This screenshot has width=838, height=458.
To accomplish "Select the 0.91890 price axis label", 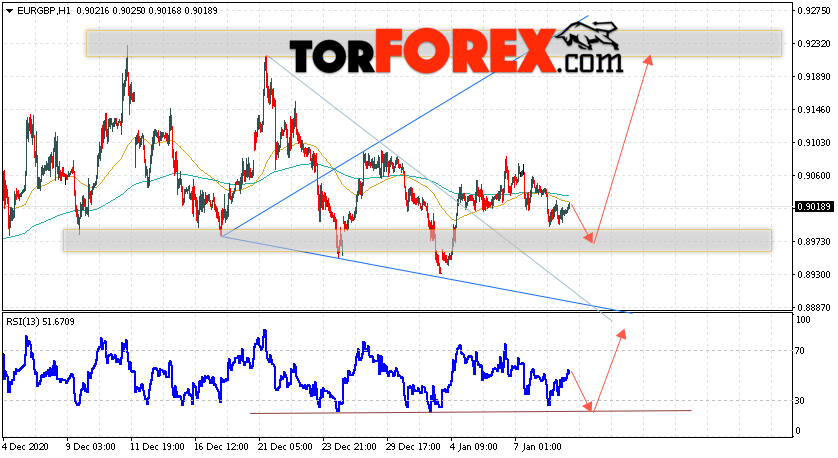I will click(814, 76).
